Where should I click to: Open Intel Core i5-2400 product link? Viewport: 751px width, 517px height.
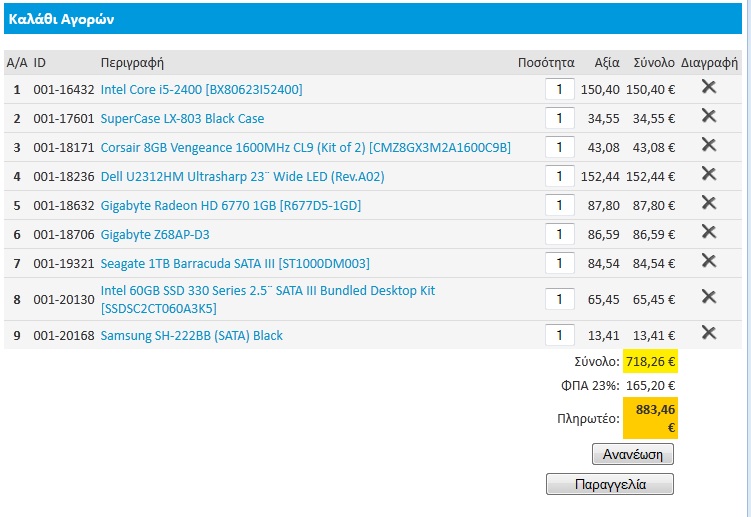[x=201, y=90]
